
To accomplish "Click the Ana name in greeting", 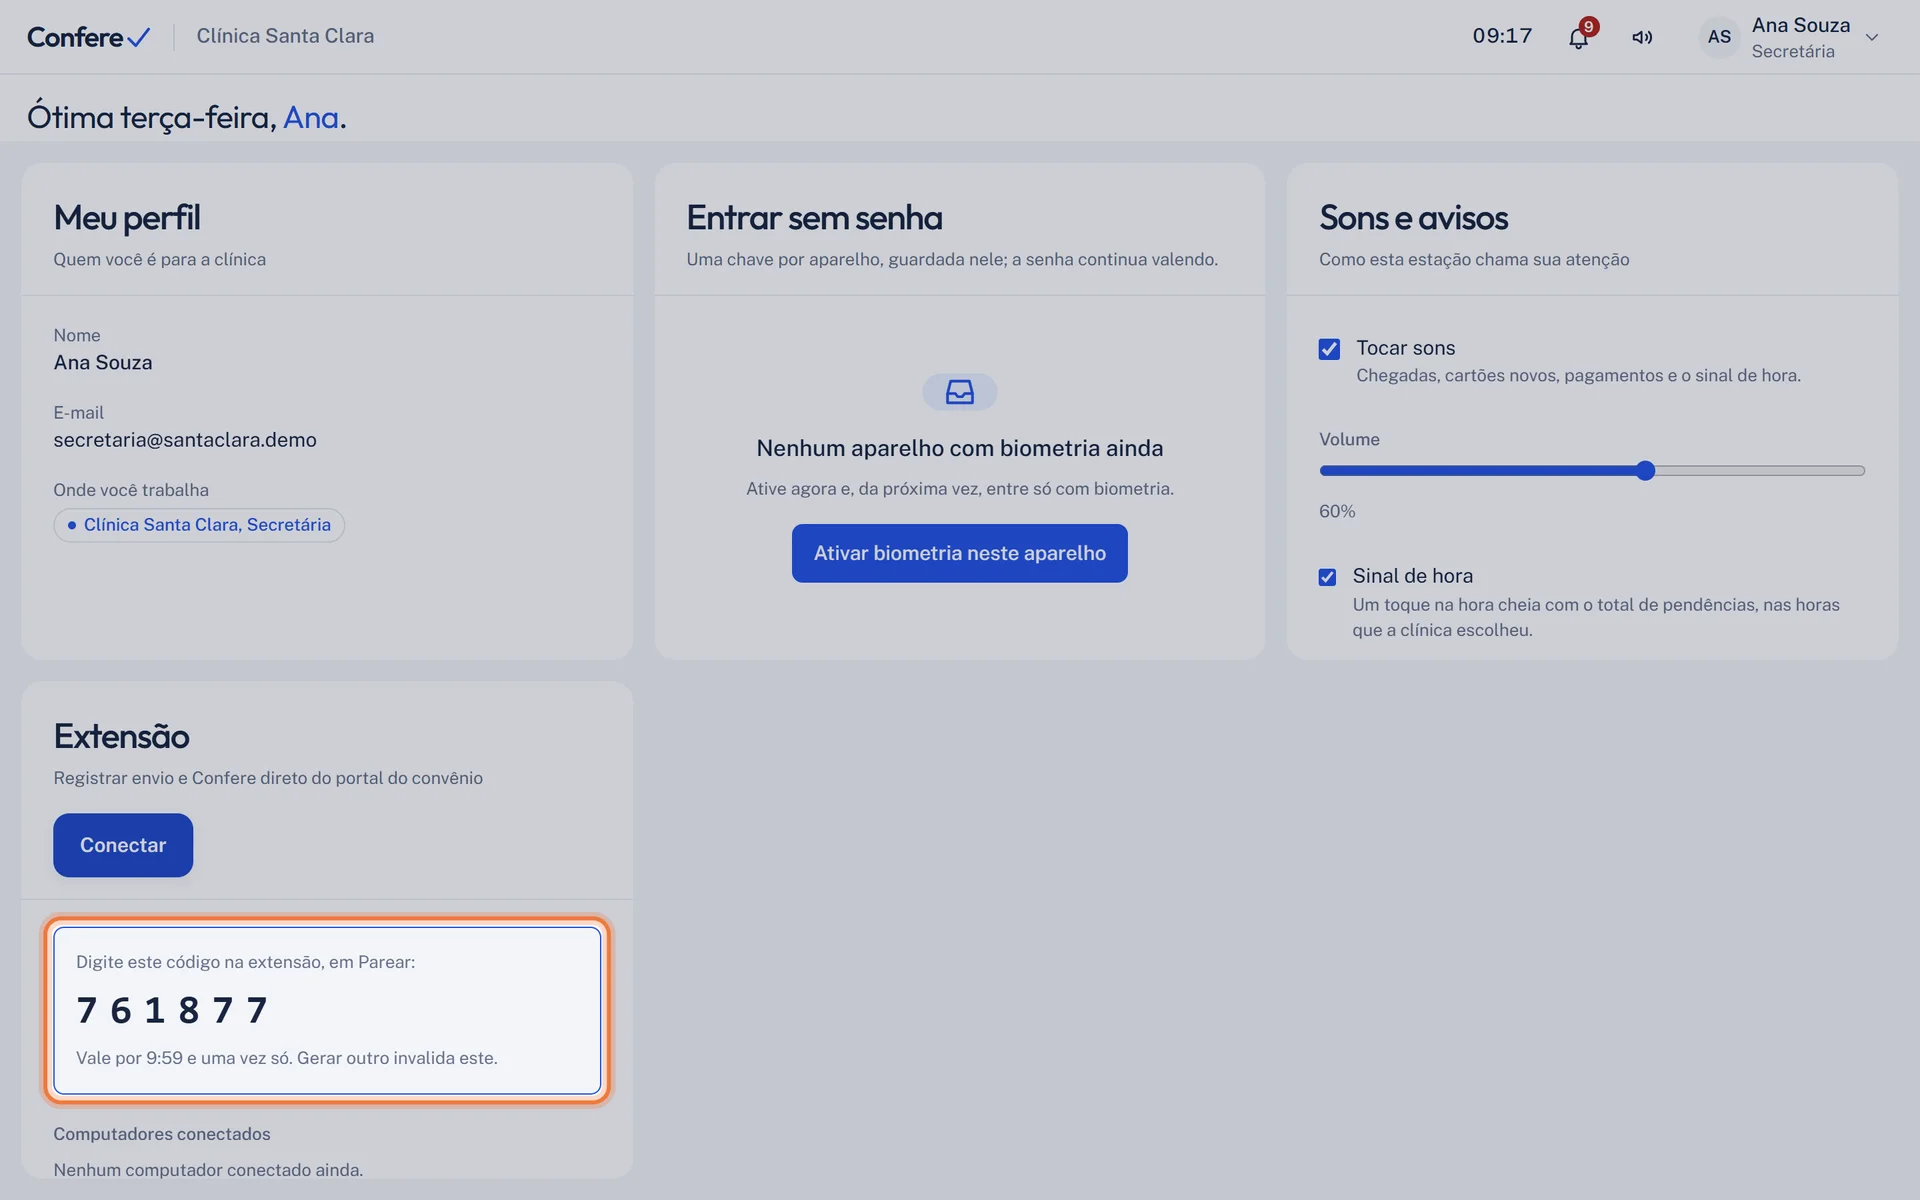I will [x=311, y=118].
